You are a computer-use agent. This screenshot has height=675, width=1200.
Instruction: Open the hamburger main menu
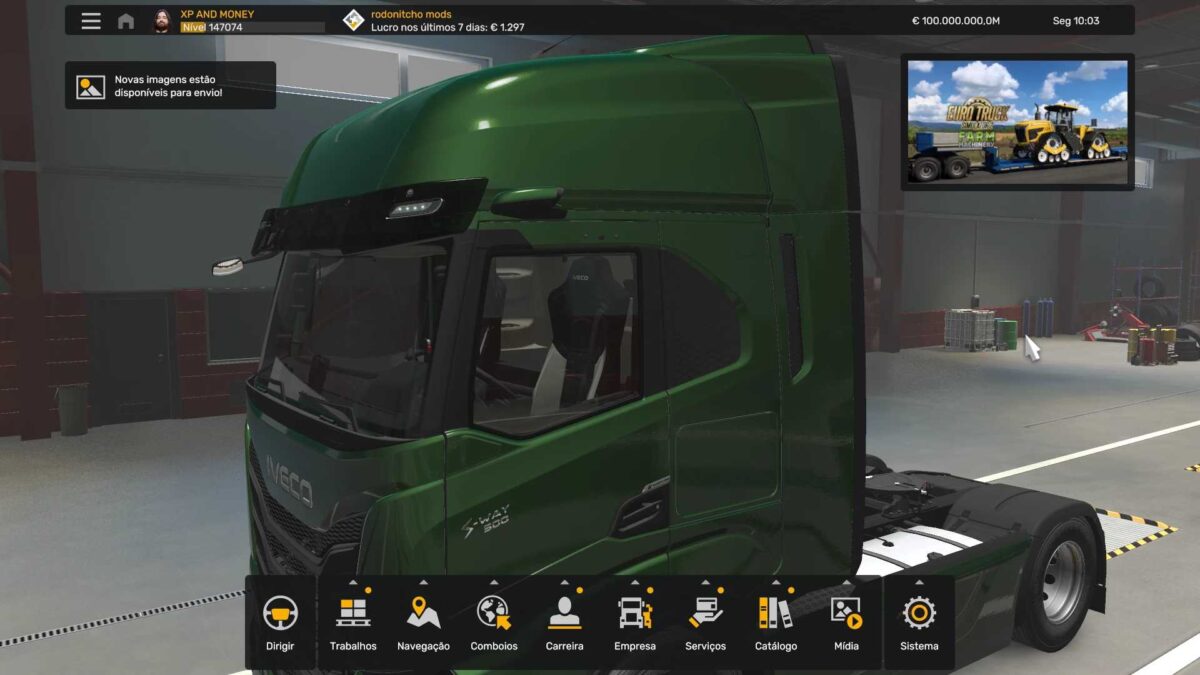tap(91, 21)
